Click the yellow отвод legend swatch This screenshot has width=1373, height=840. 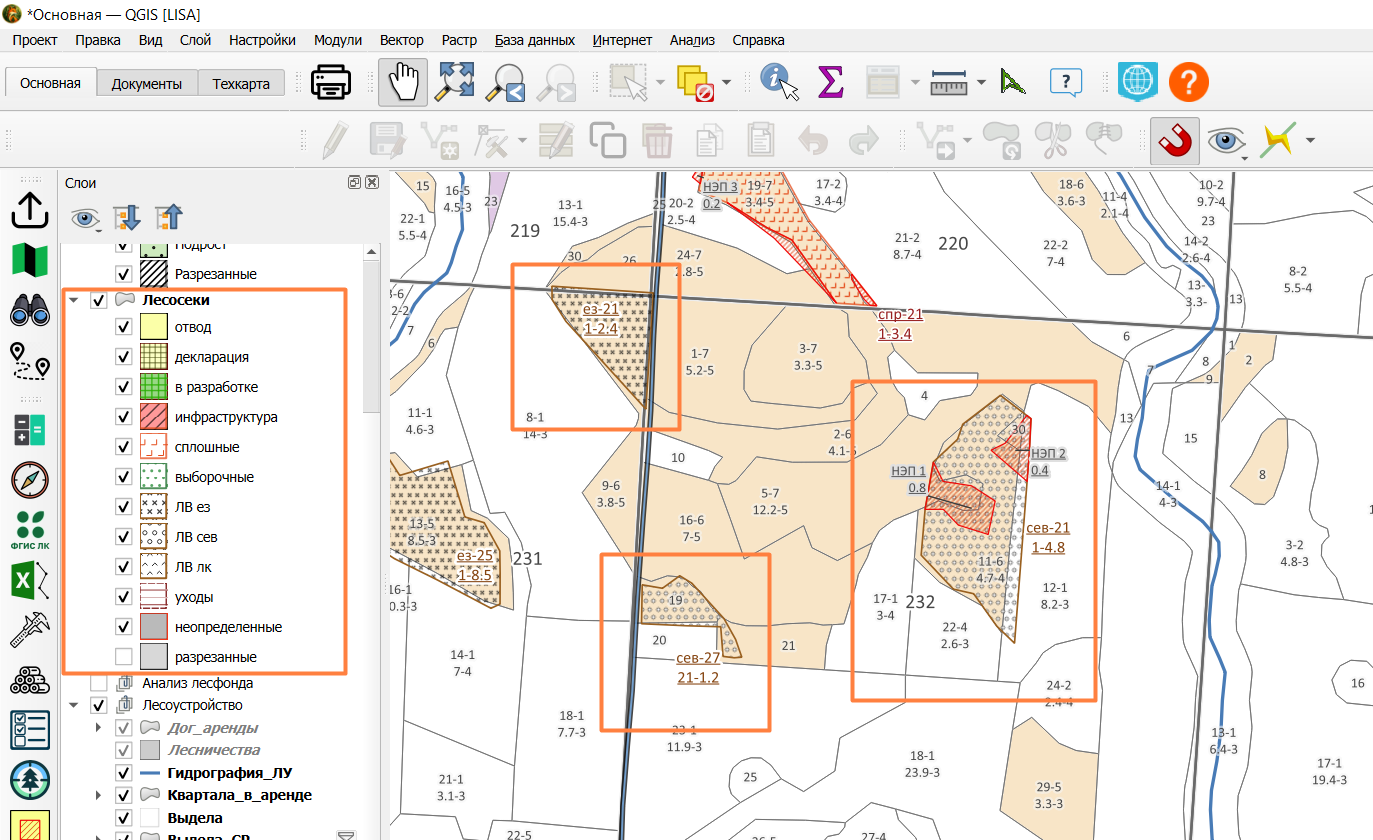153,327
